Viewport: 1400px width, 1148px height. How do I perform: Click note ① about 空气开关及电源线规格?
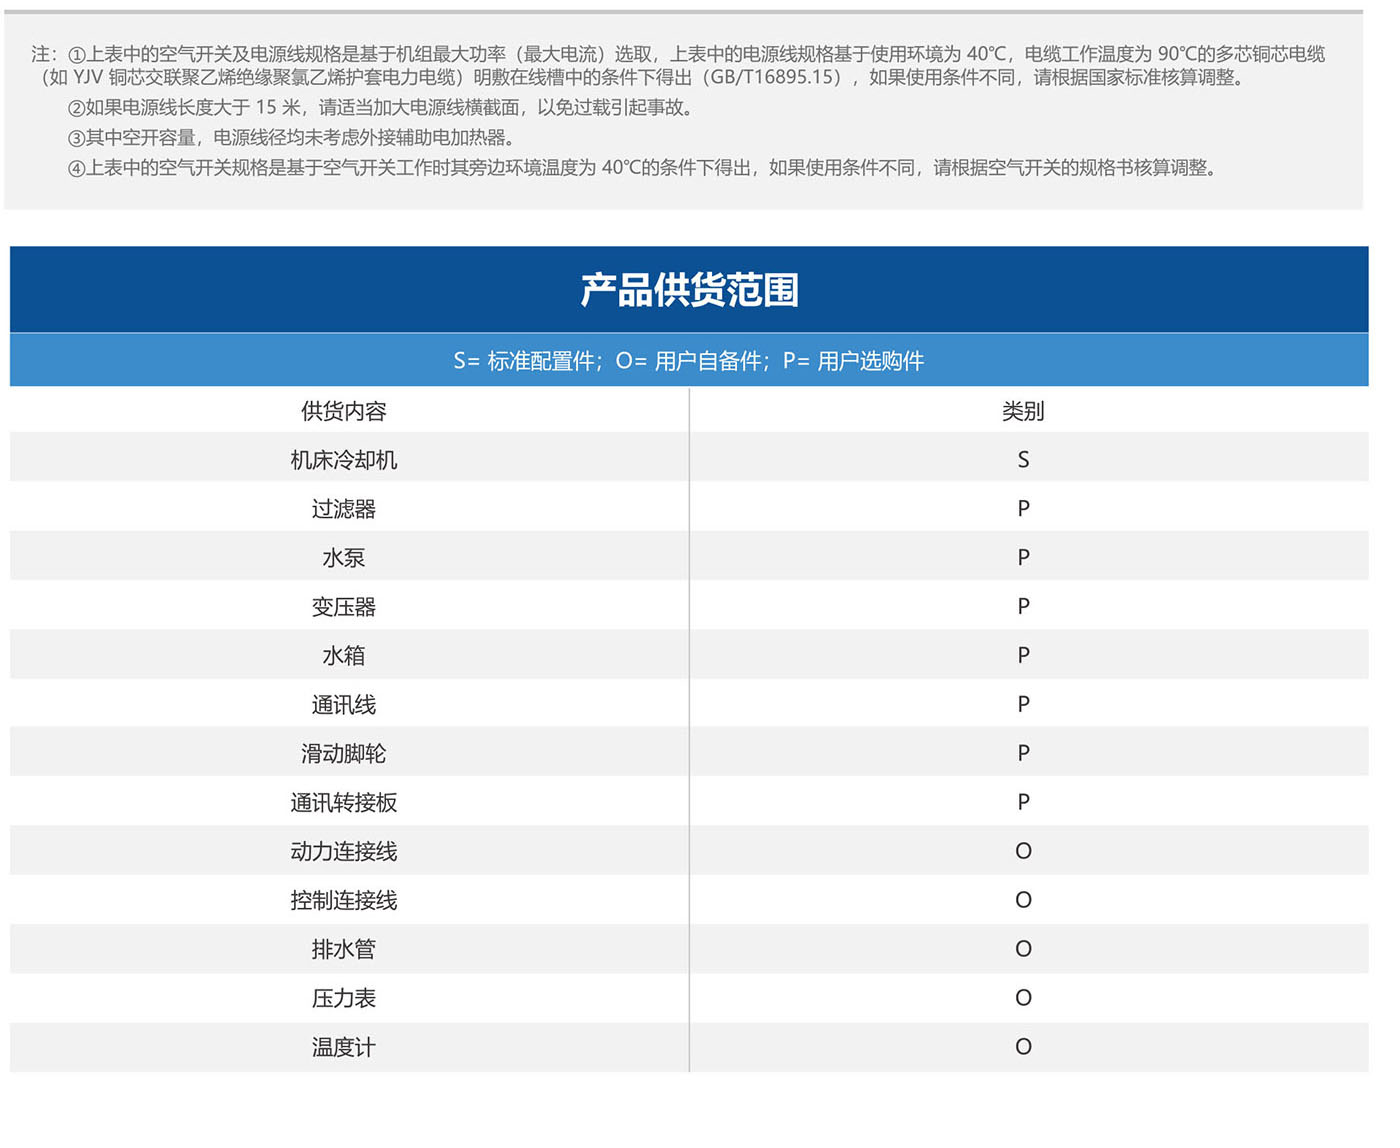[x=678, y=66]
